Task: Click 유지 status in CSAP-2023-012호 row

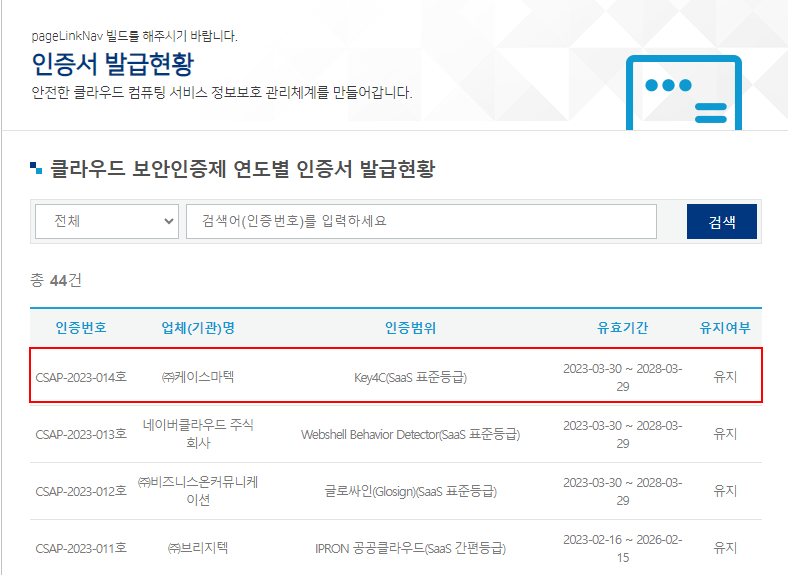Action: [725, 491]
